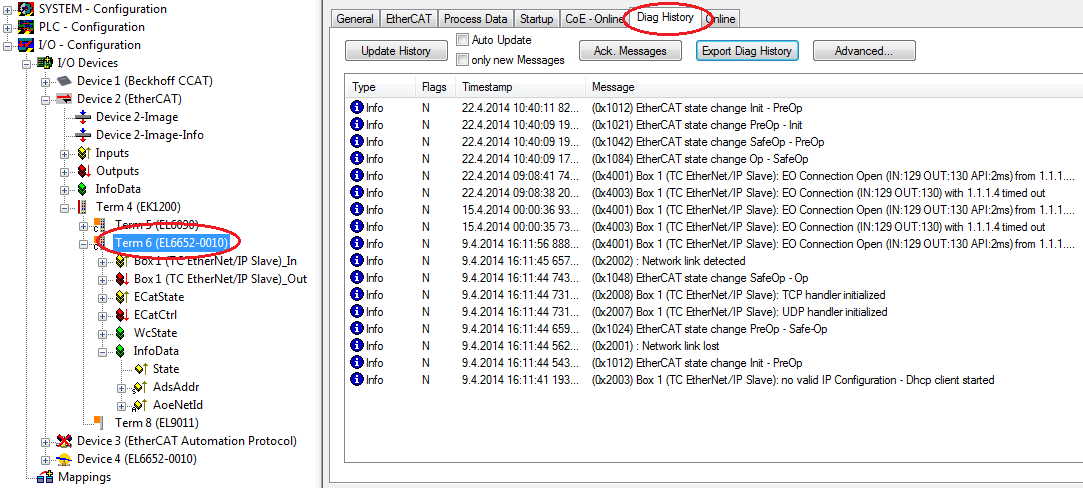Click the WcState green icon
Image resolution: width=1083 pixels, height=488 pixels.
pos(122,333)
